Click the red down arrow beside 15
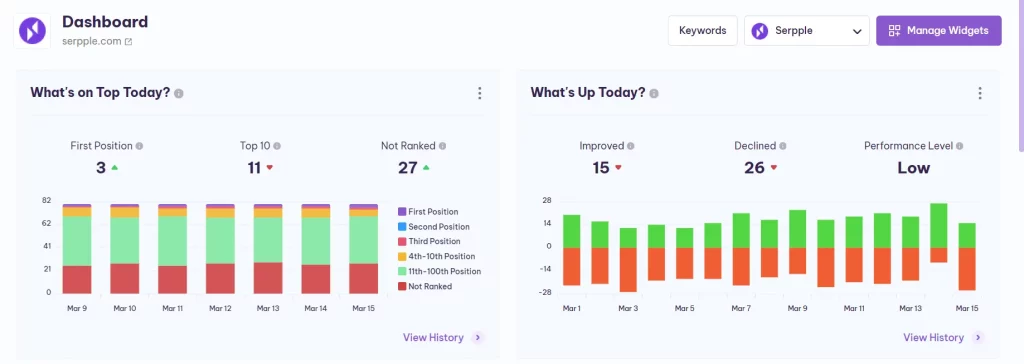 tap(618, 168)
